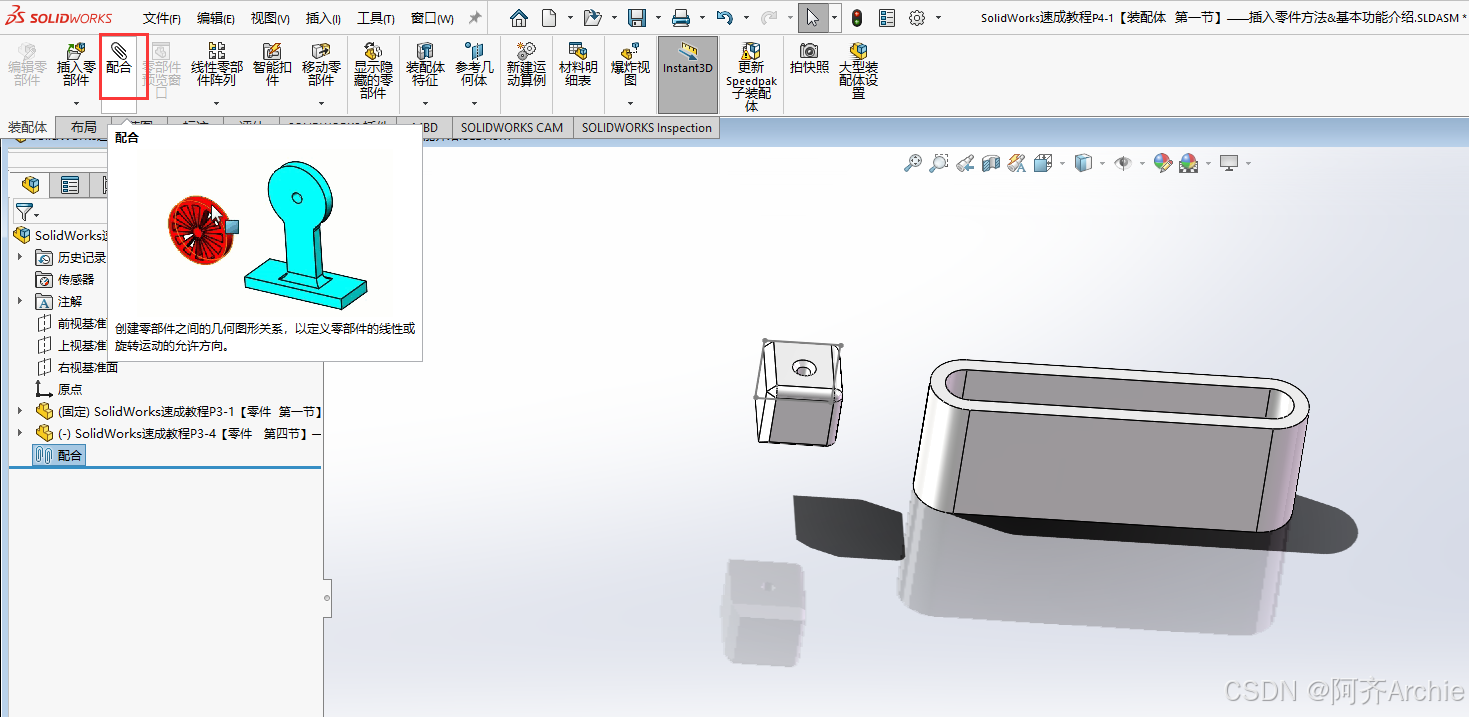Image resolution: width=1469 pixels, height=717 pixels.
Task: Click the Insert Components (插入零部件) icon
Action: [76, 51]
